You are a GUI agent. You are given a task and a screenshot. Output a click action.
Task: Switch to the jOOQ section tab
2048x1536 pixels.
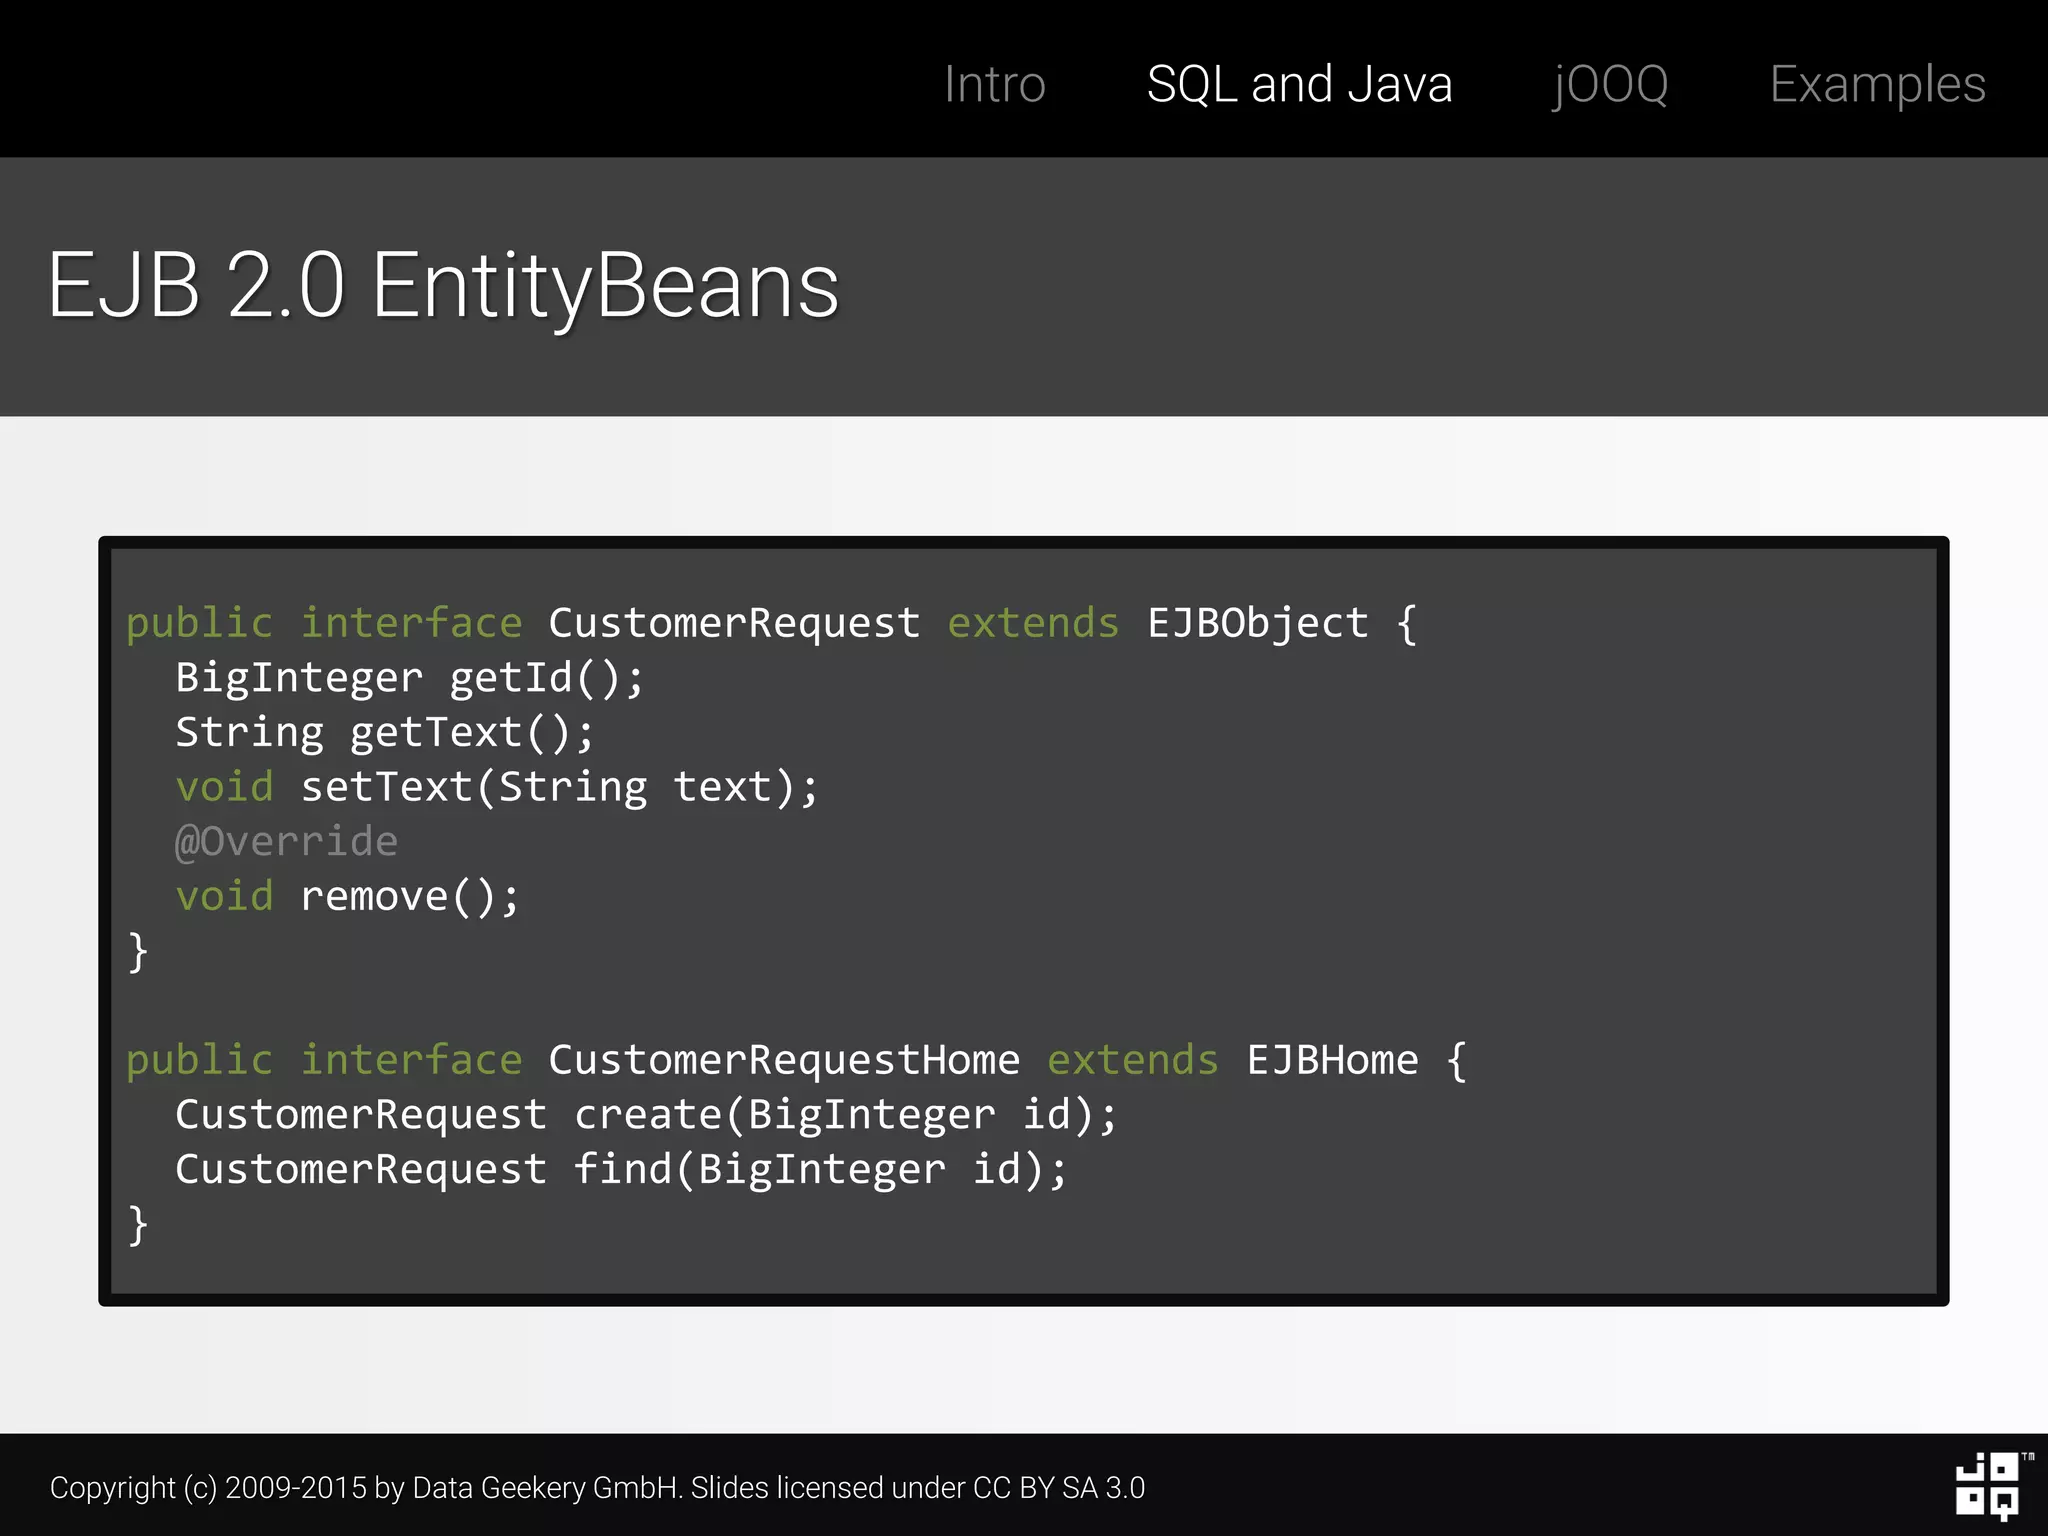[1610, 84]
